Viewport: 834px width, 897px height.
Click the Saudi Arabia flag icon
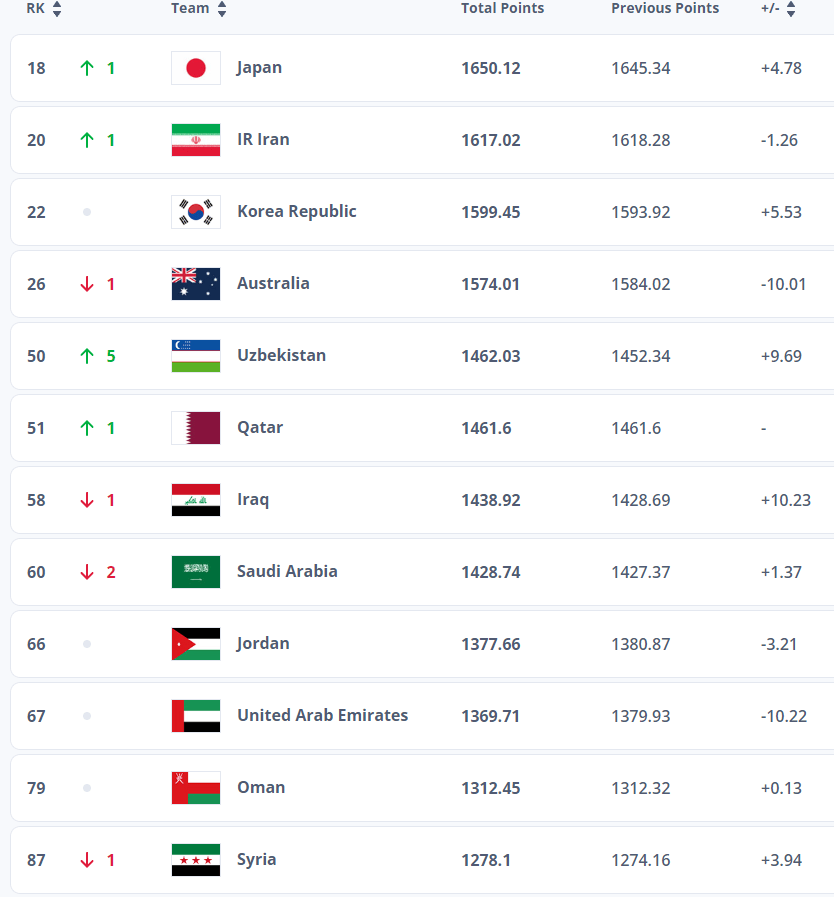click(x=196, y=572)
